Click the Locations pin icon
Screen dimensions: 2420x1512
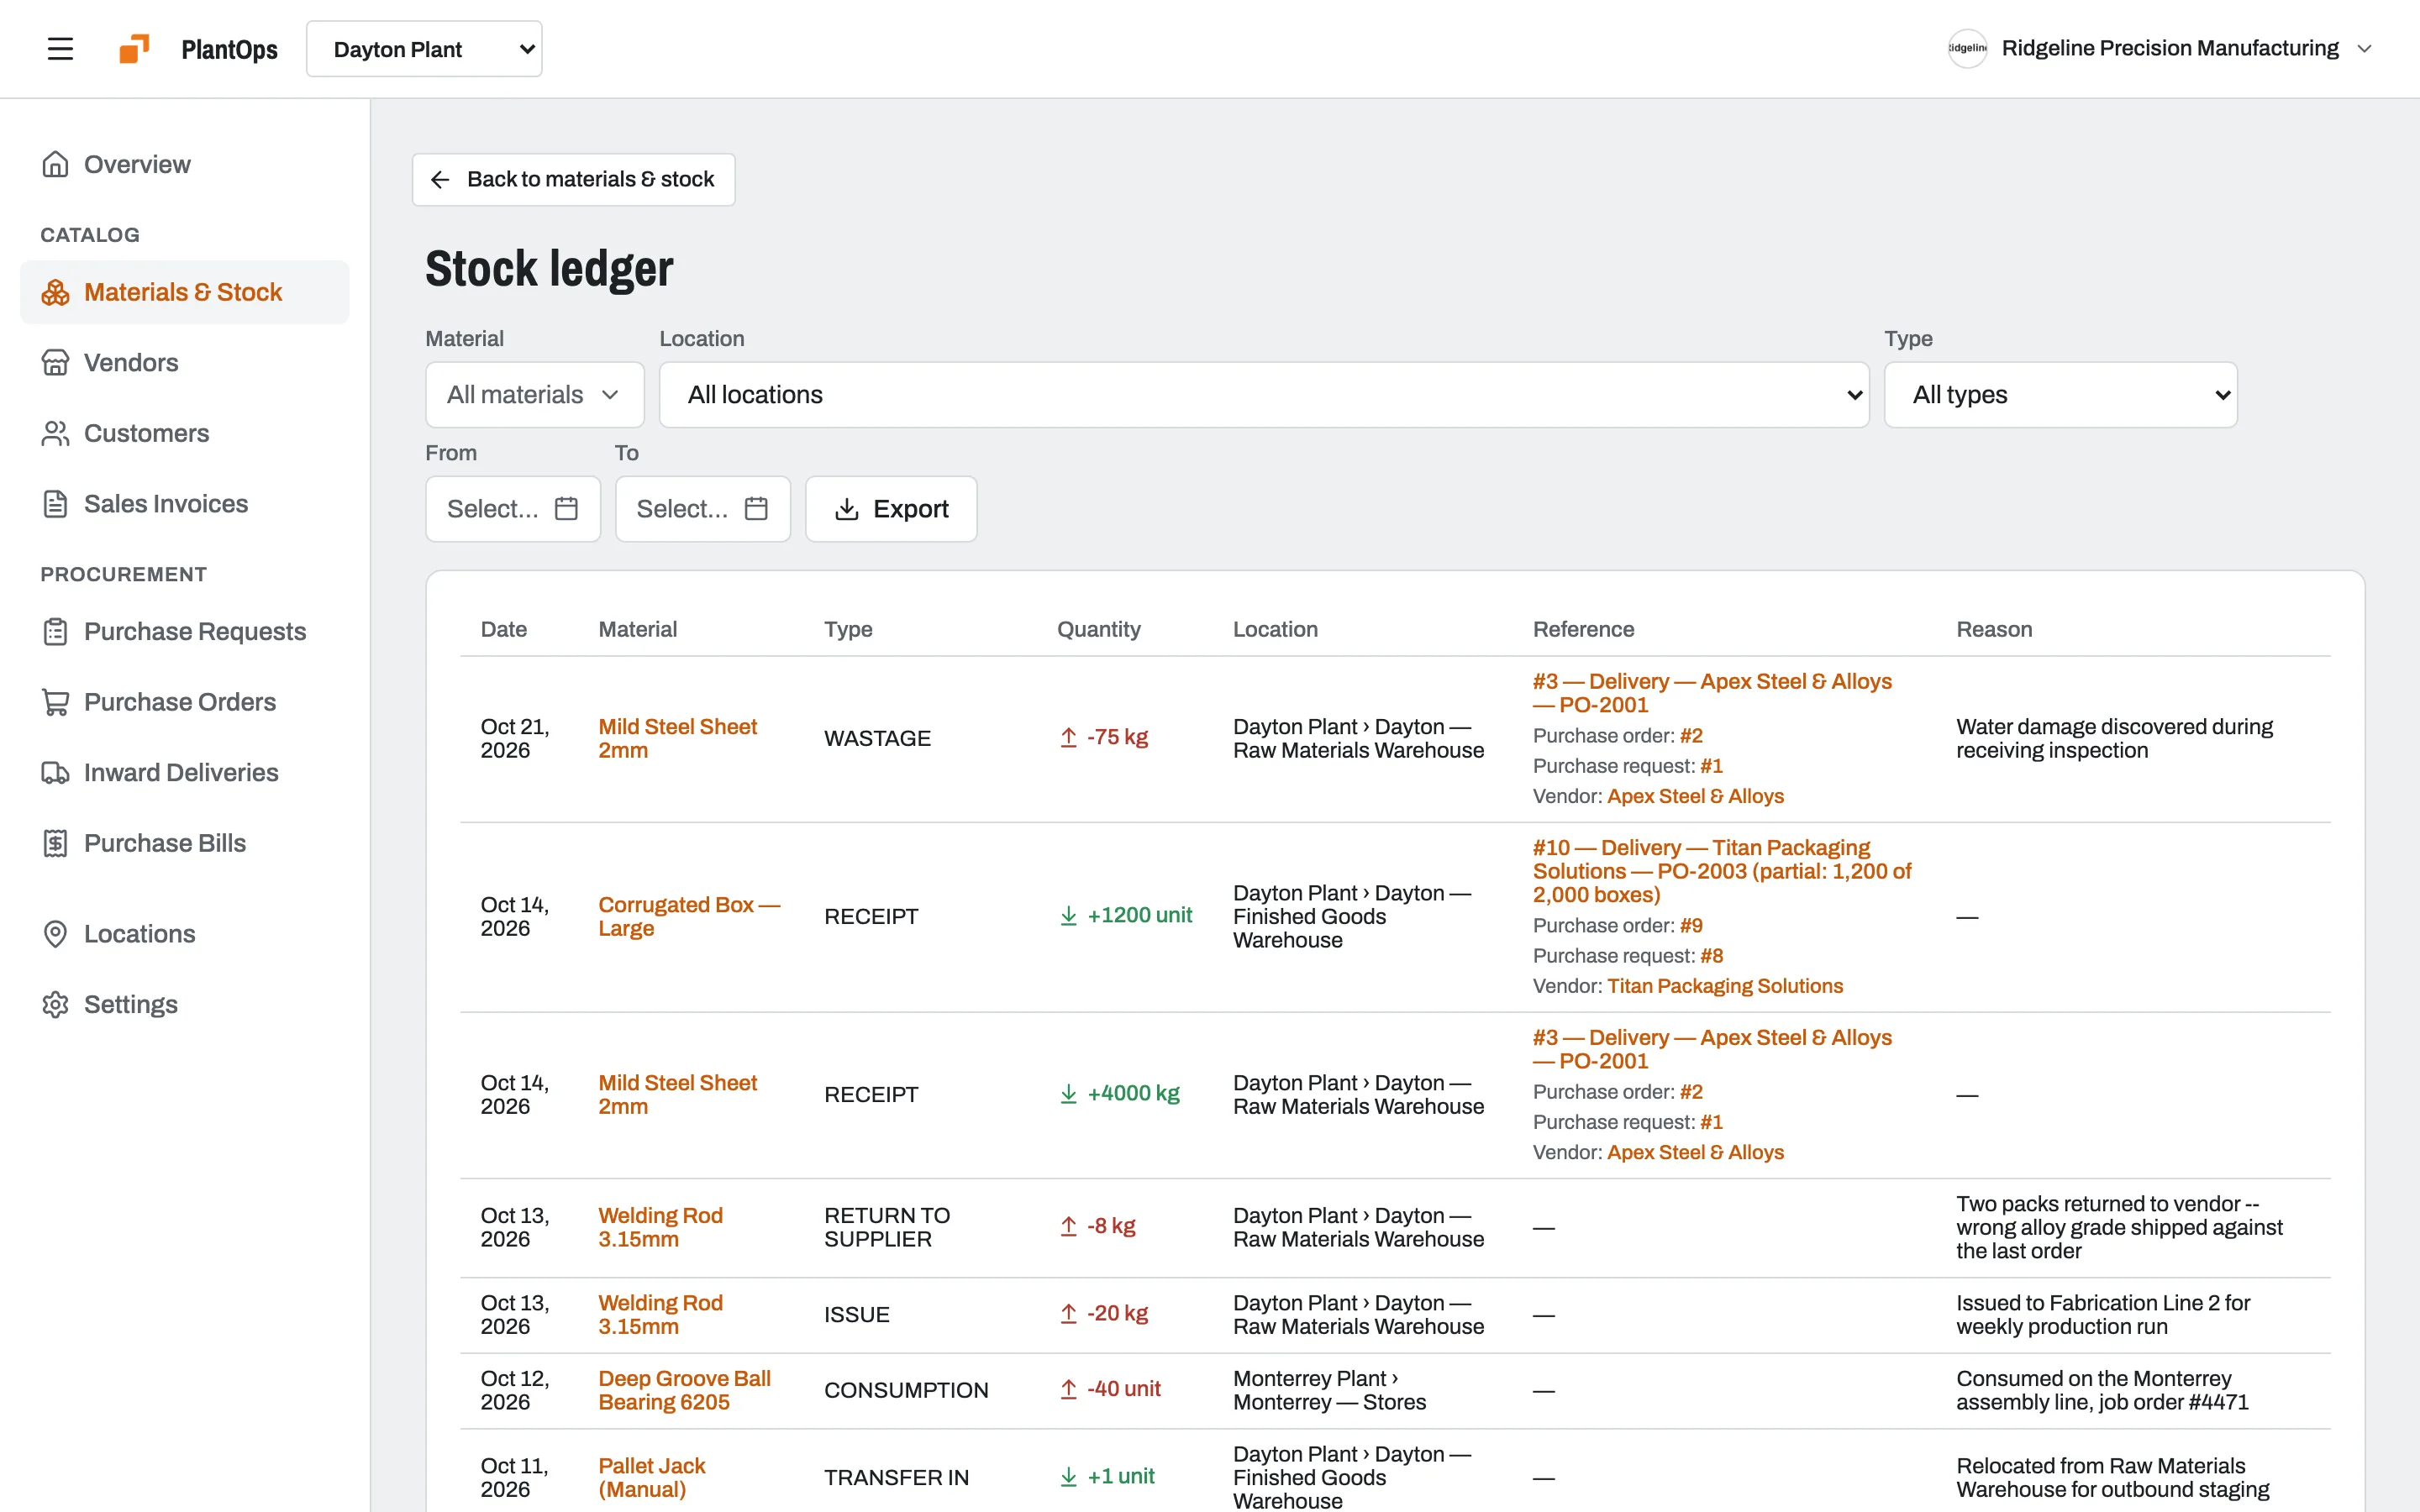[x=55, y=933]
